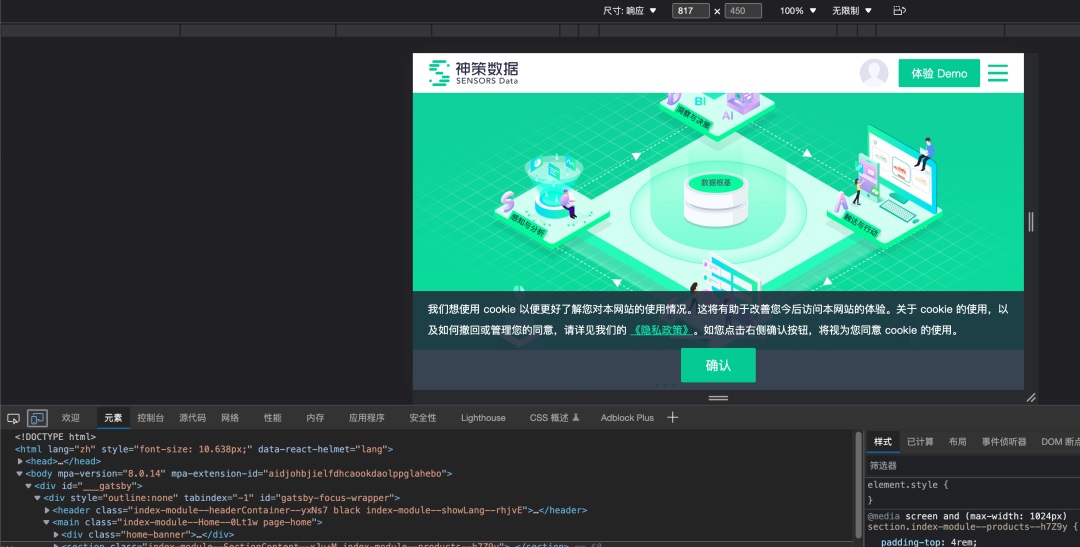1080x547 pixels.
Task: Click the user avatar icon
Action: point(874,73)
